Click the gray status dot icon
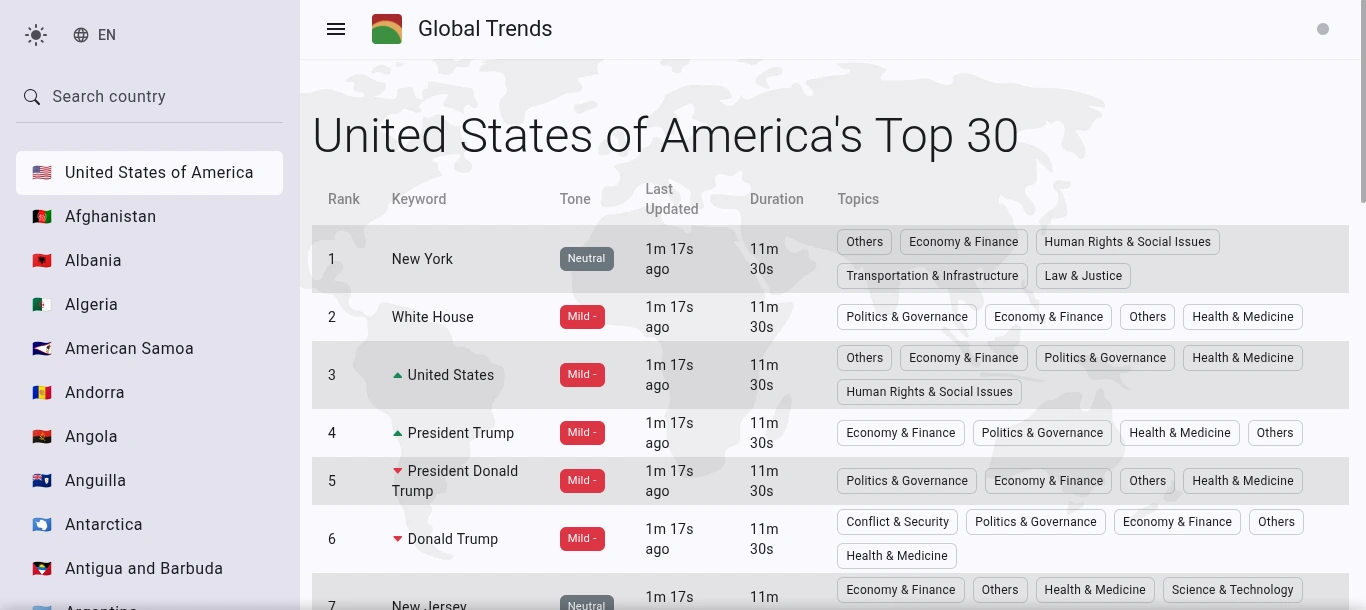Viewport: 1366px width, 610px height. pyautogui.click(x=1323, y=29)
